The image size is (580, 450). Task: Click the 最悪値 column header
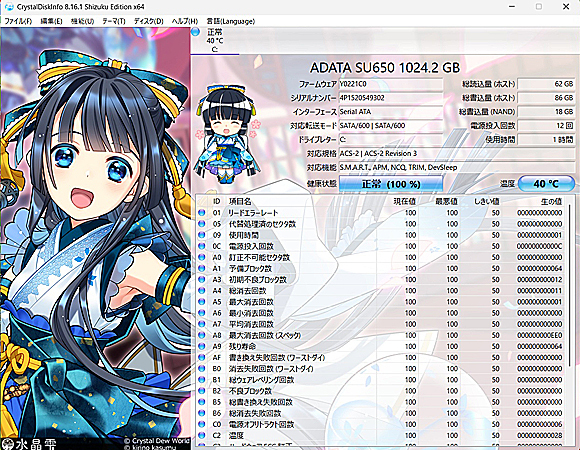(x=446, y=201)
